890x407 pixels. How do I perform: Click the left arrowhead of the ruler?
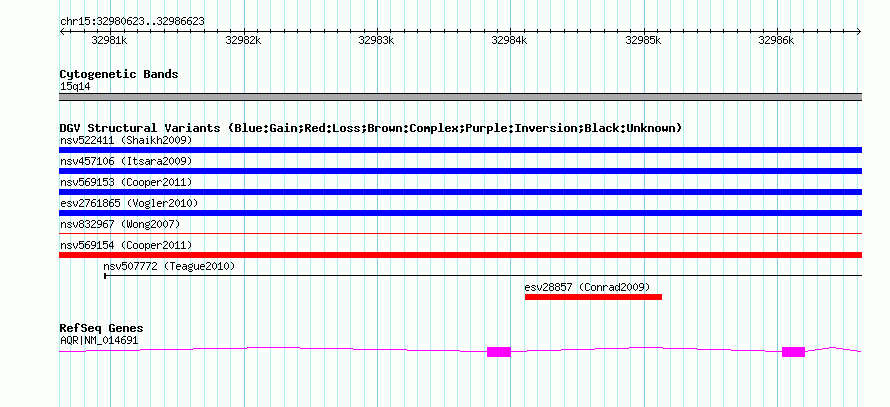tap(62, 32)
